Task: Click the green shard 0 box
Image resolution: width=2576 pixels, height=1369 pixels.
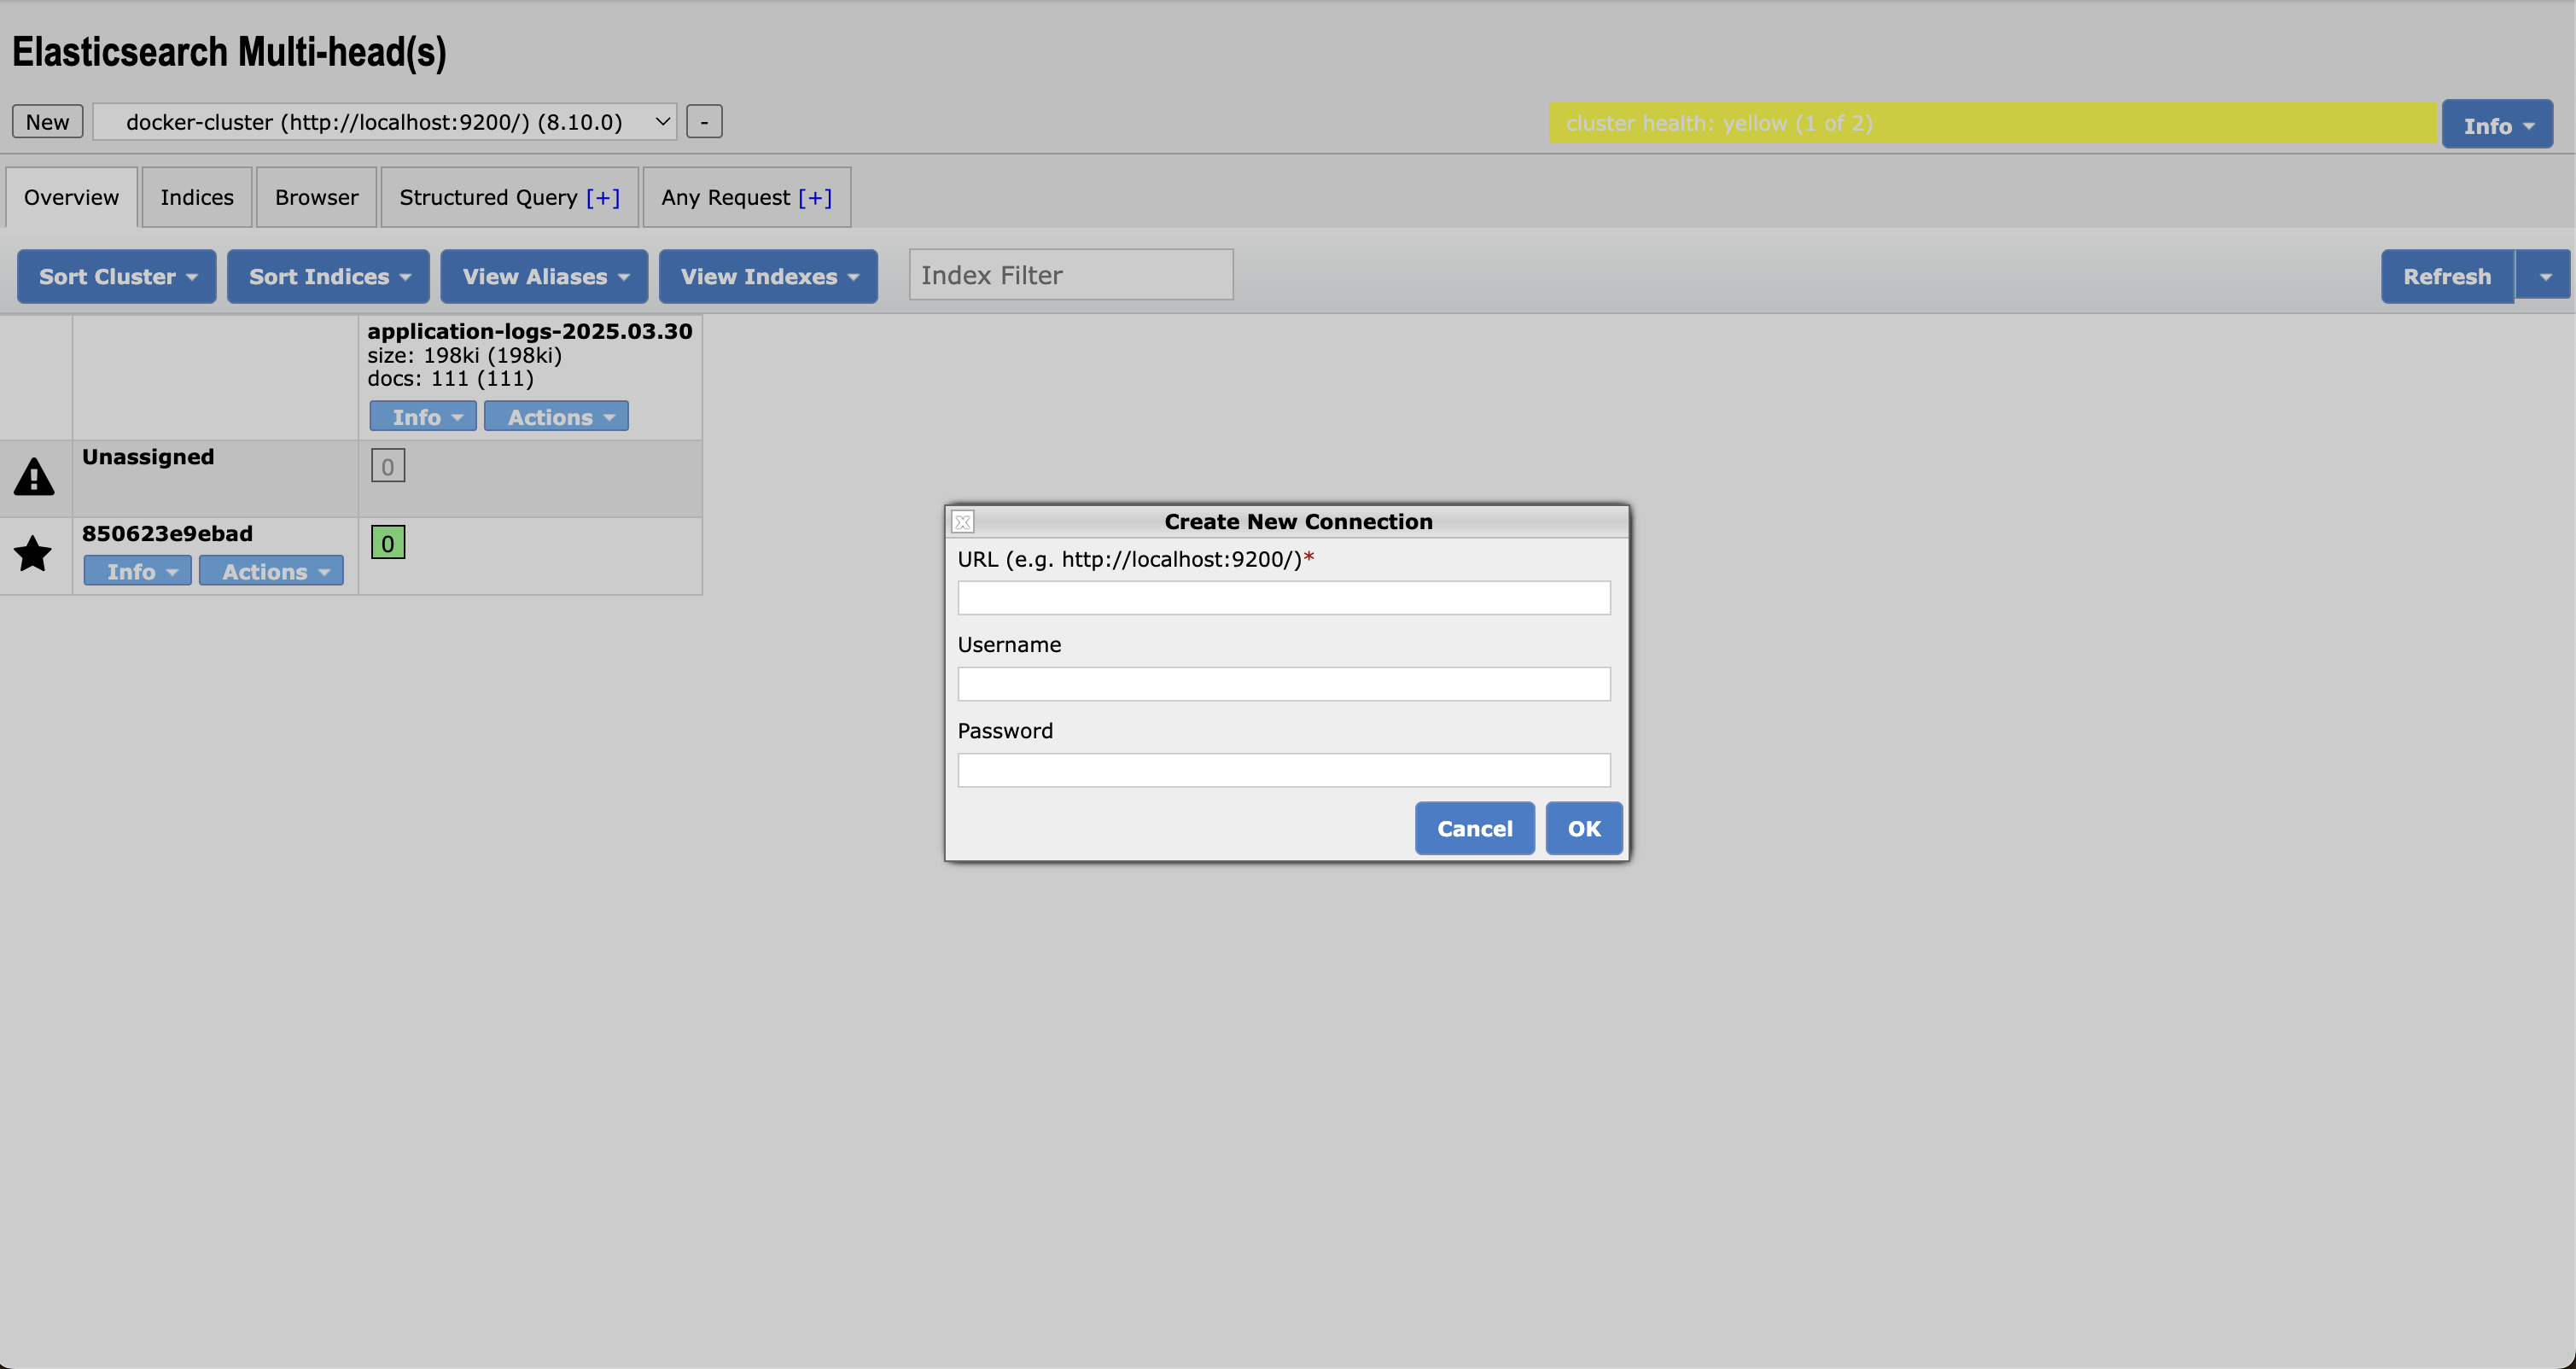Action: [x=388, y=542]
